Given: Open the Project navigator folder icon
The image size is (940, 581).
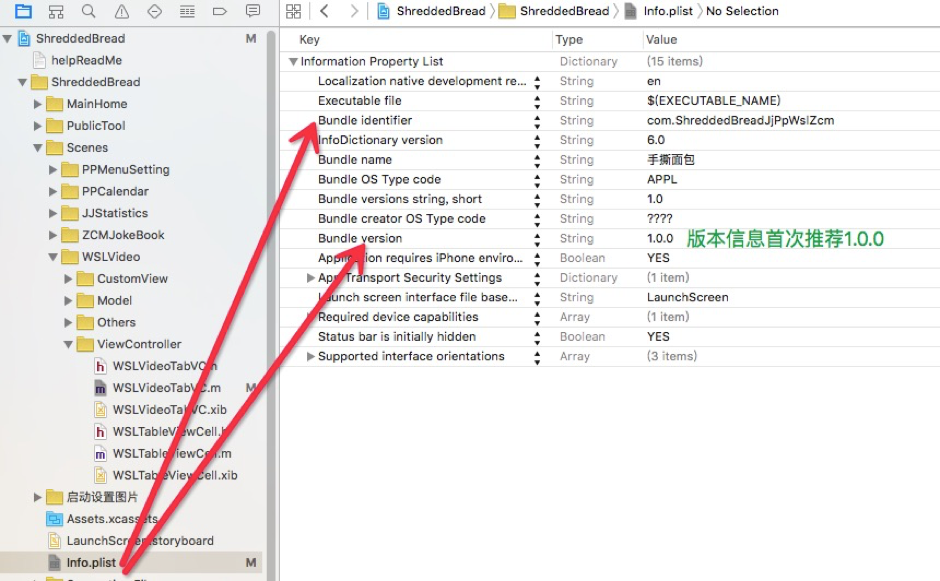Looking at the screenshot, I should point(23,11).
